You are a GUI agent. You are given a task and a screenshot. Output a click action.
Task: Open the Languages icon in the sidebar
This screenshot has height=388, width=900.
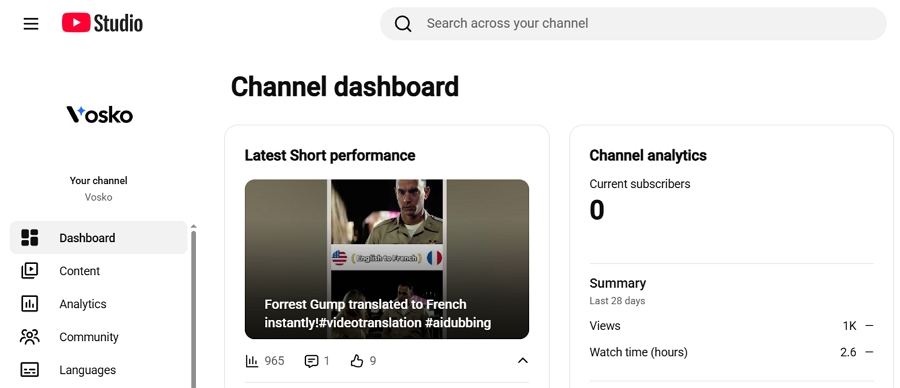coord(29,370)
